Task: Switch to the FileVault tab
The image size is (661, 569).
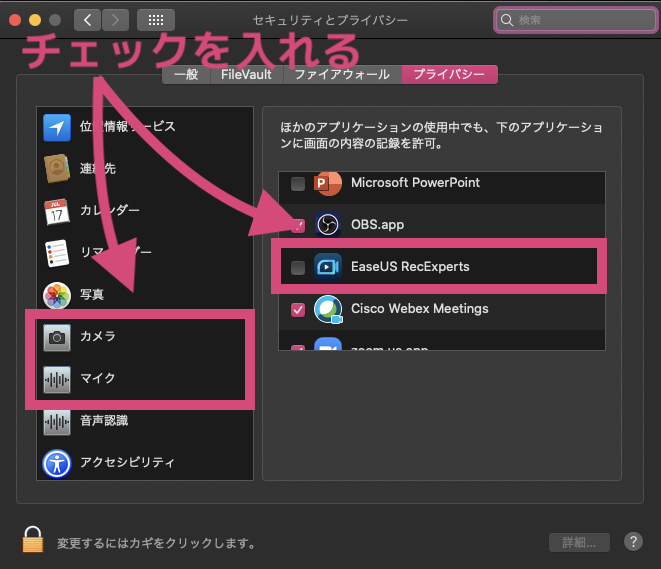Action: (x=247, y=75)
